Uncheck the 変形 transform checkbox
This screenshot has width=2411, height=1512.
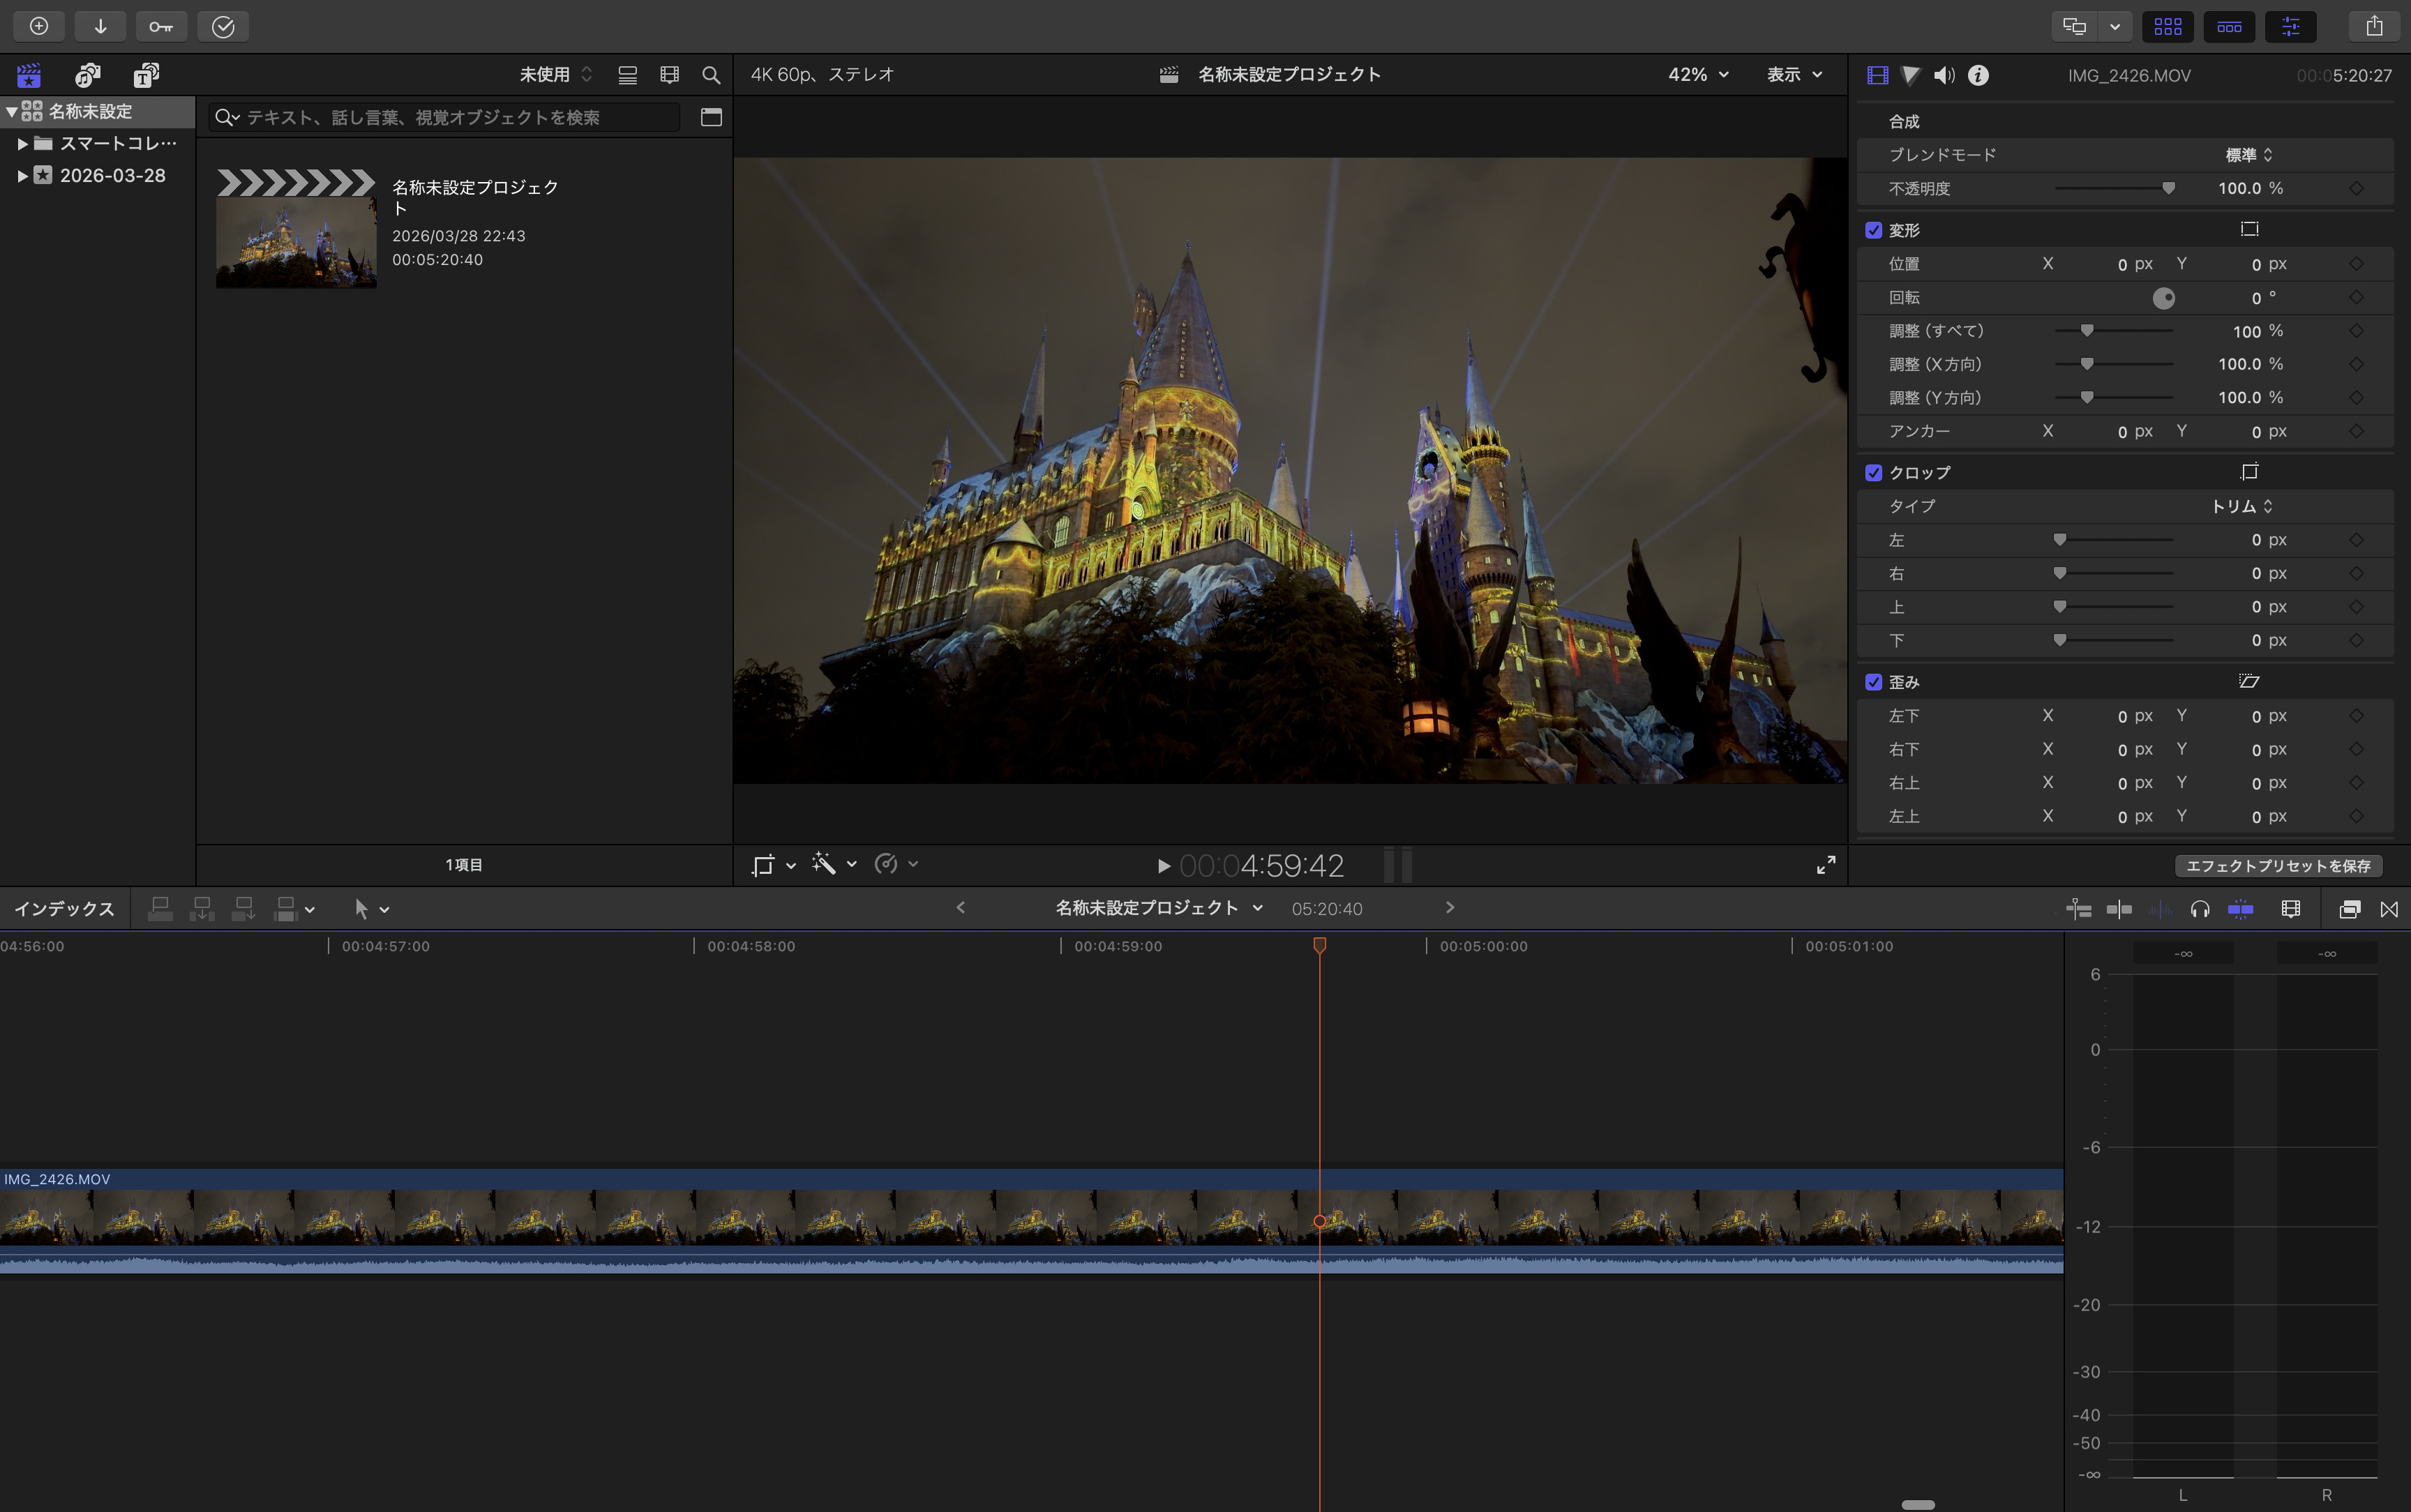[x=1874, y=230]
